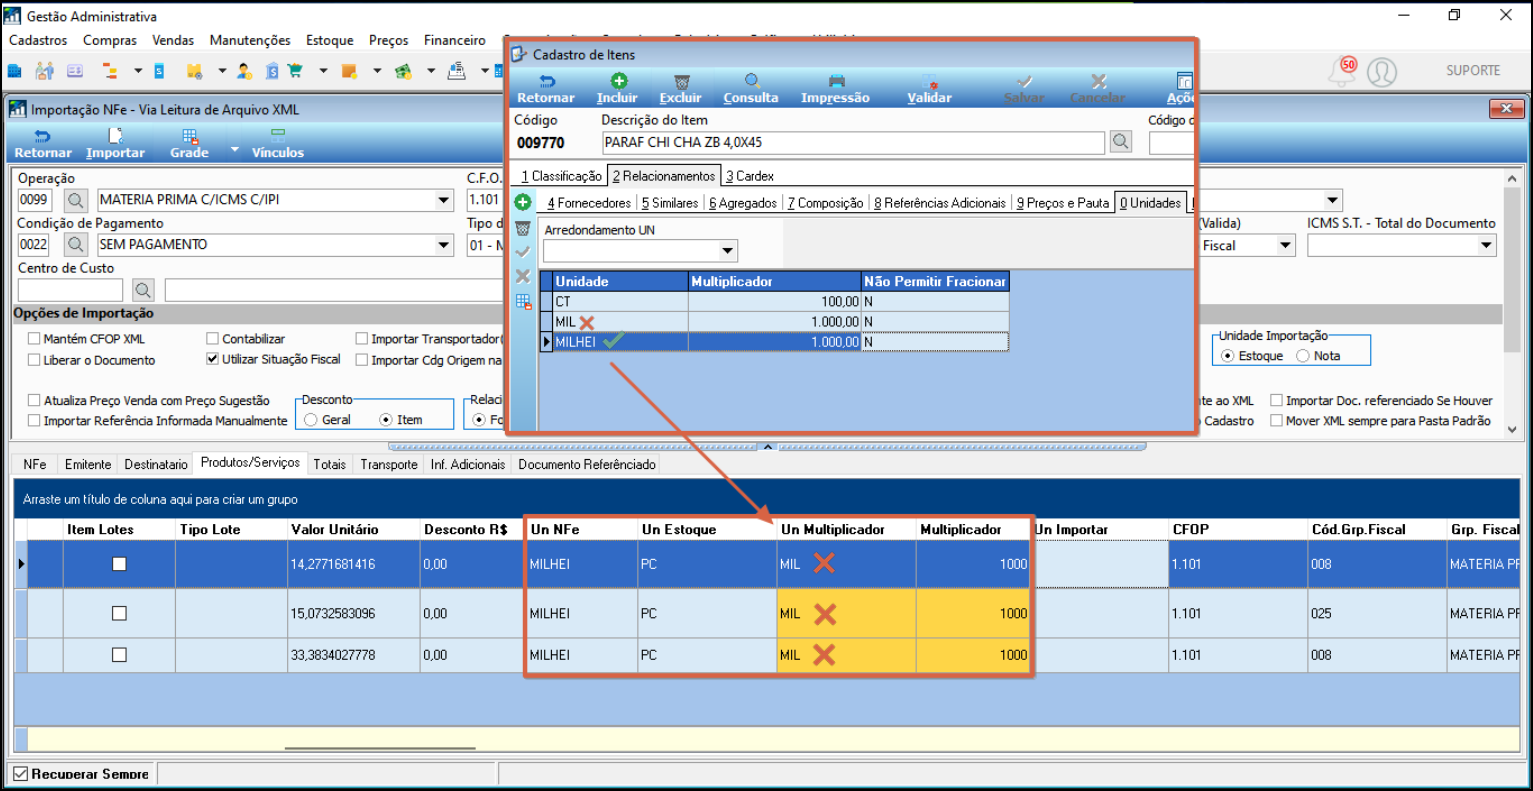Image resolution: width=1533 pixels, height=791 pixels.
Task: Click the orange sticky note toolbar icon
Action: pos(349,71)
